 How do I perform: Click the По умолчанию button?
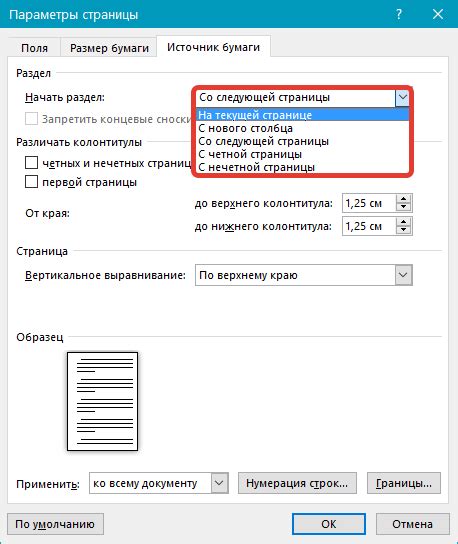pyautogui.click(x=55, y=524)
